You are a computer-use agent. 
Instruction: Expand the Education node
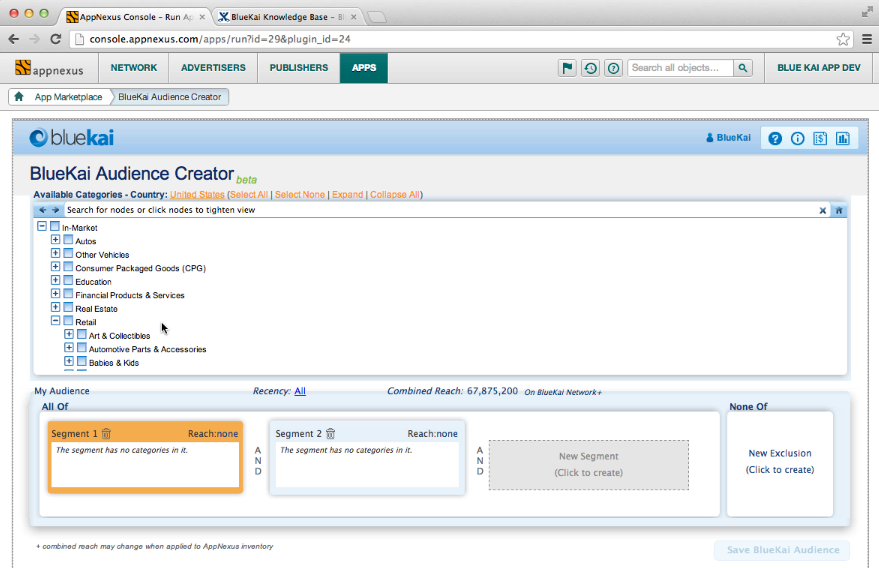55,280
